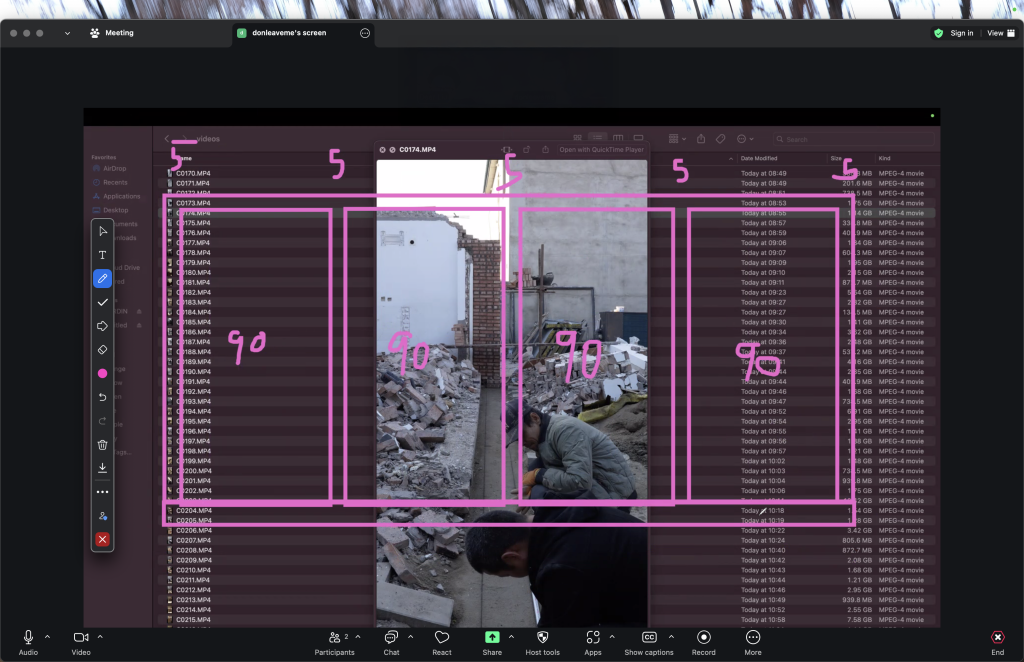Click the trash Clear annotations icon
Screen dimensions: 1024x662
[102, 444]
